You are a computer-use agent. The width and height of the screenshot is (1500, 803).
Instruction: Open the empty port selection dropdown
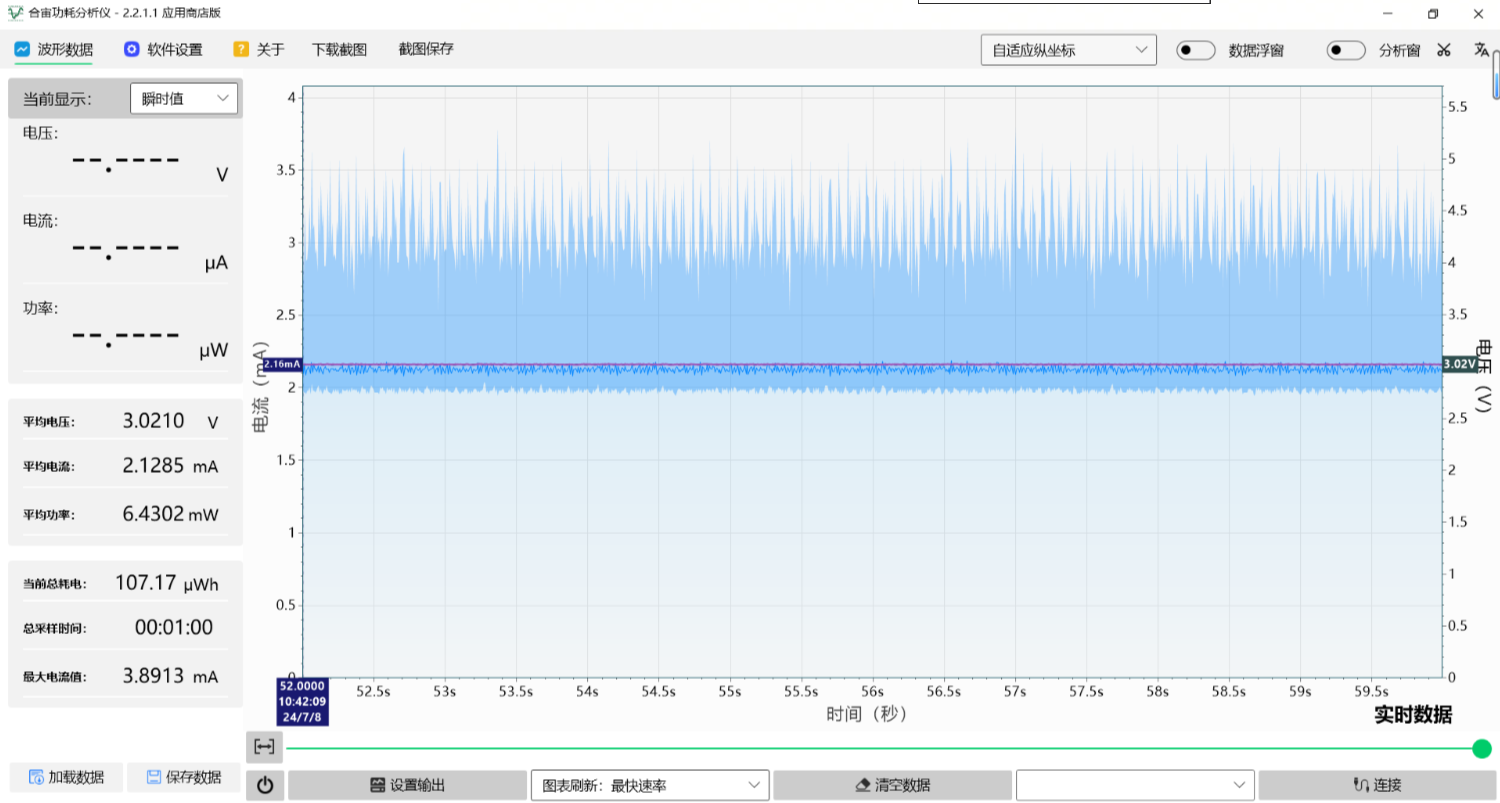1135,785
